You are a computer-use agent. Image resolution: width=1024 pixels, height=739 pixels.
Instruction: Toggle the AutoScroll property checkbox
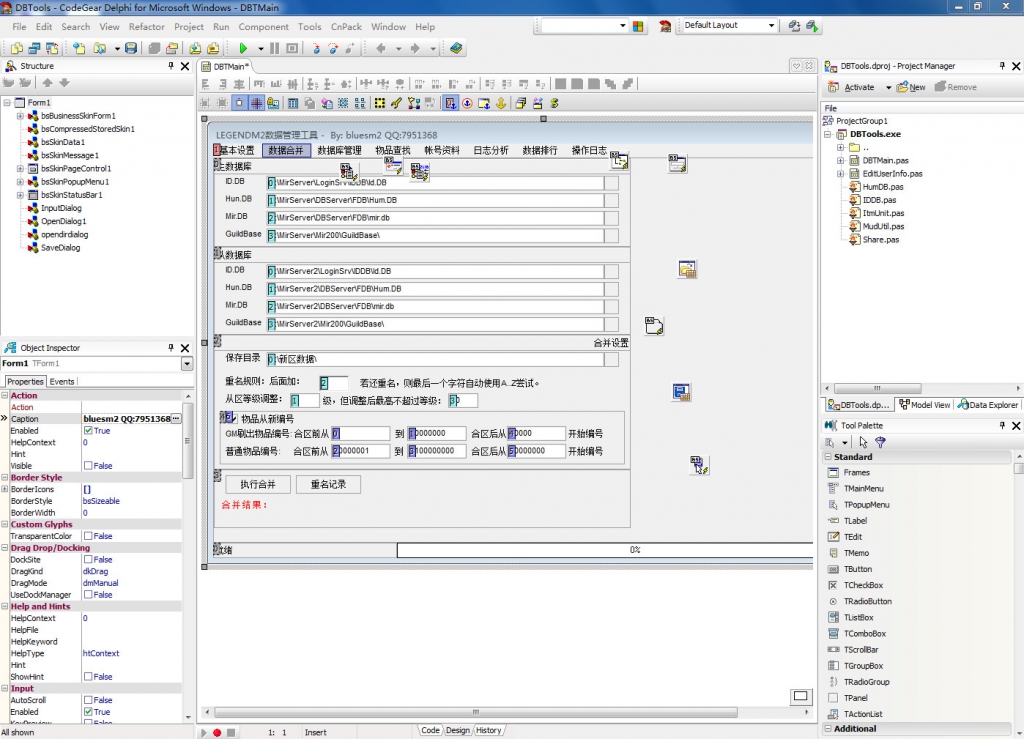coord(88,700)
